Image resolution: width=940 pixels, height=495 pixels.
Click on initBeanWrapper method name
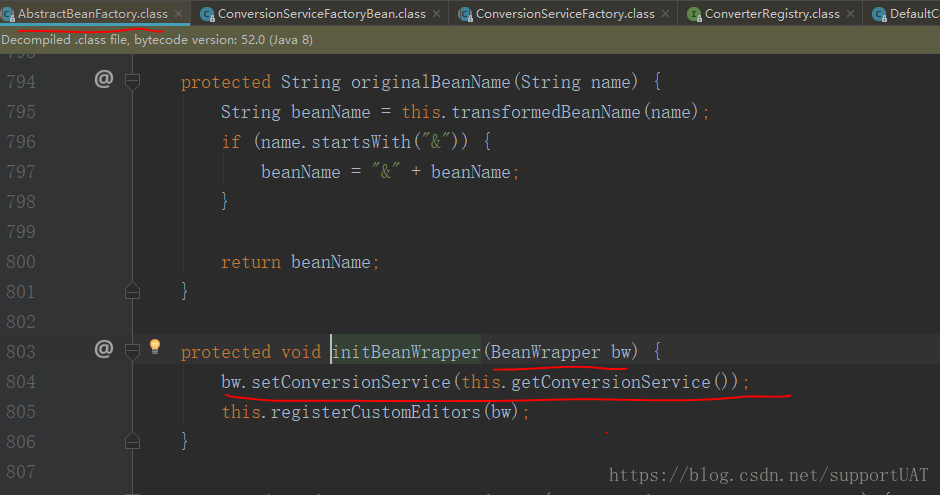(x=406, y=351)
